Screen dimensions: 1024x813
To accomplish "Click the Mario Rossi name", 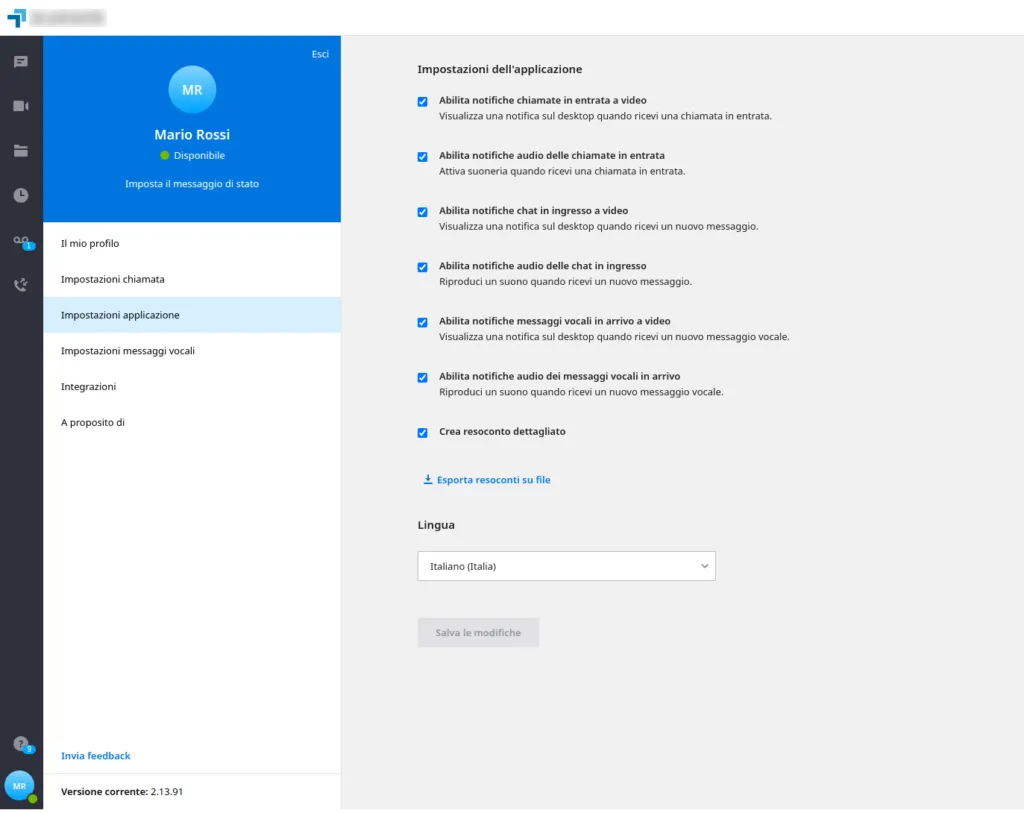I will click(x=192, y=135).
